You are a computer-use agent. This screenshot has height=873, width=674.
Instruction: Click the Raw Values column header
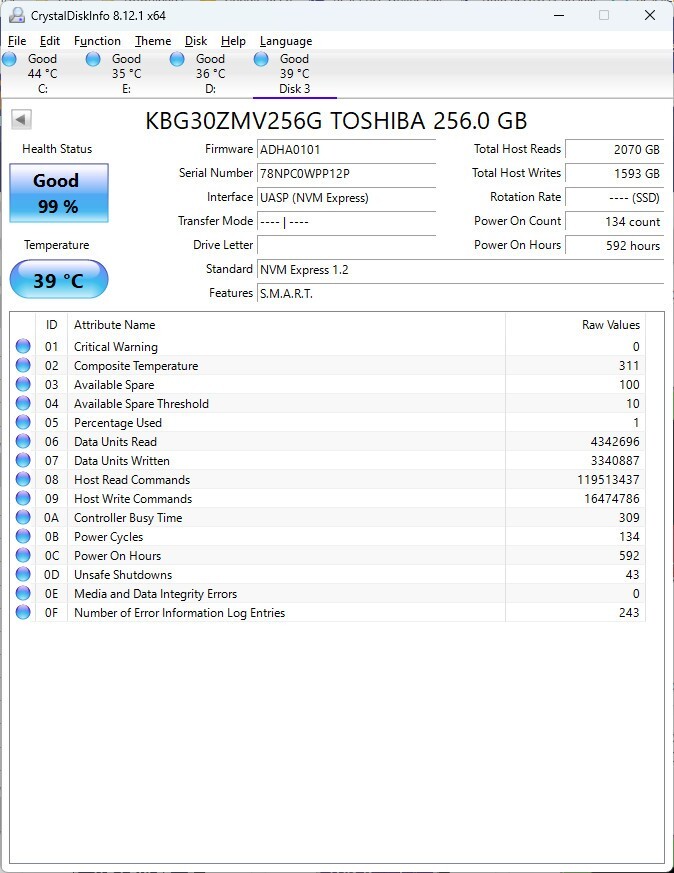click(575, 325)
